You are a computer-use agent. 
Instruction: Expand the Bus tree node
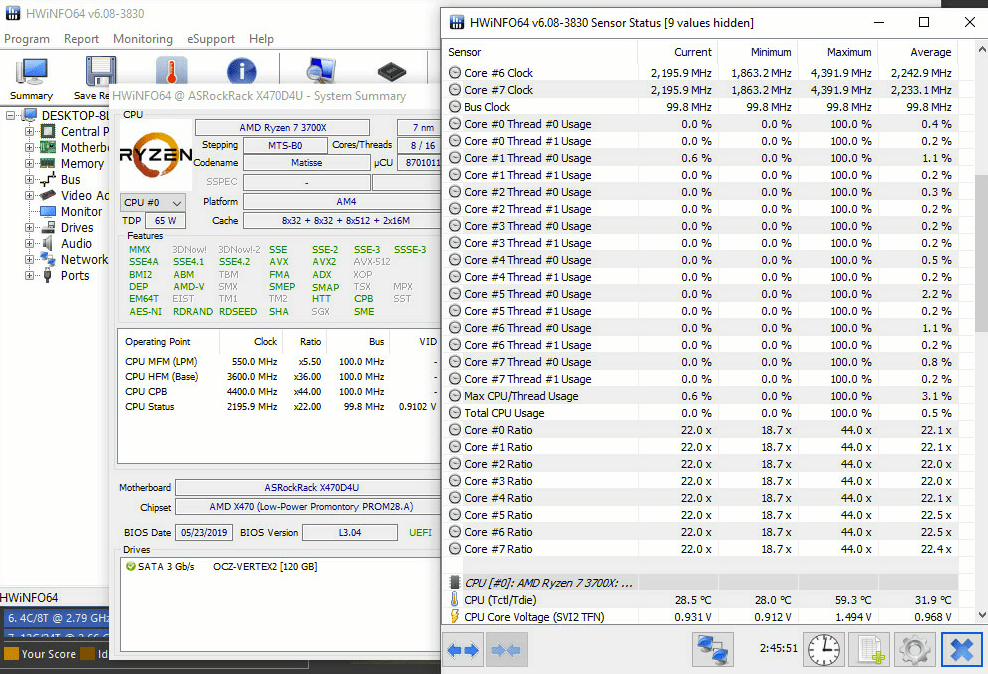point(29,180)
